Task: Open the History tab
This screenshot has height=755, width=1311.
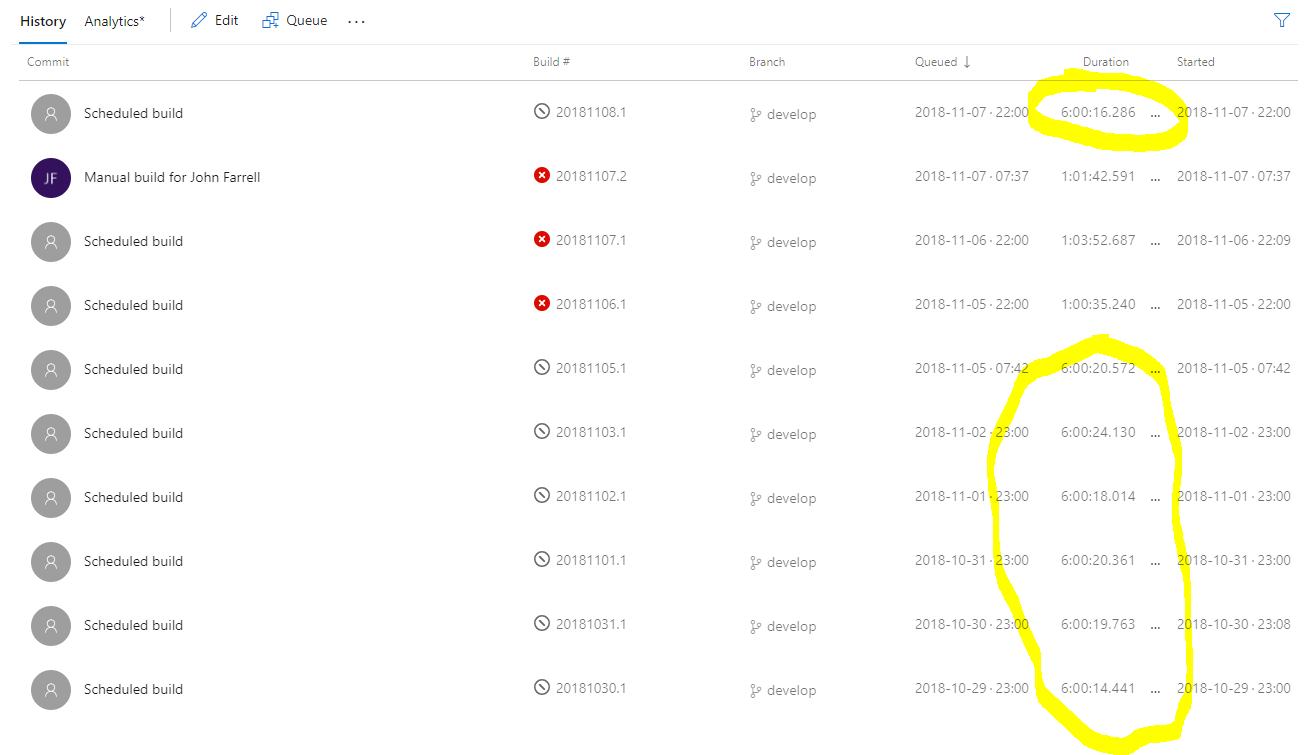Action: tap(43, 21)
